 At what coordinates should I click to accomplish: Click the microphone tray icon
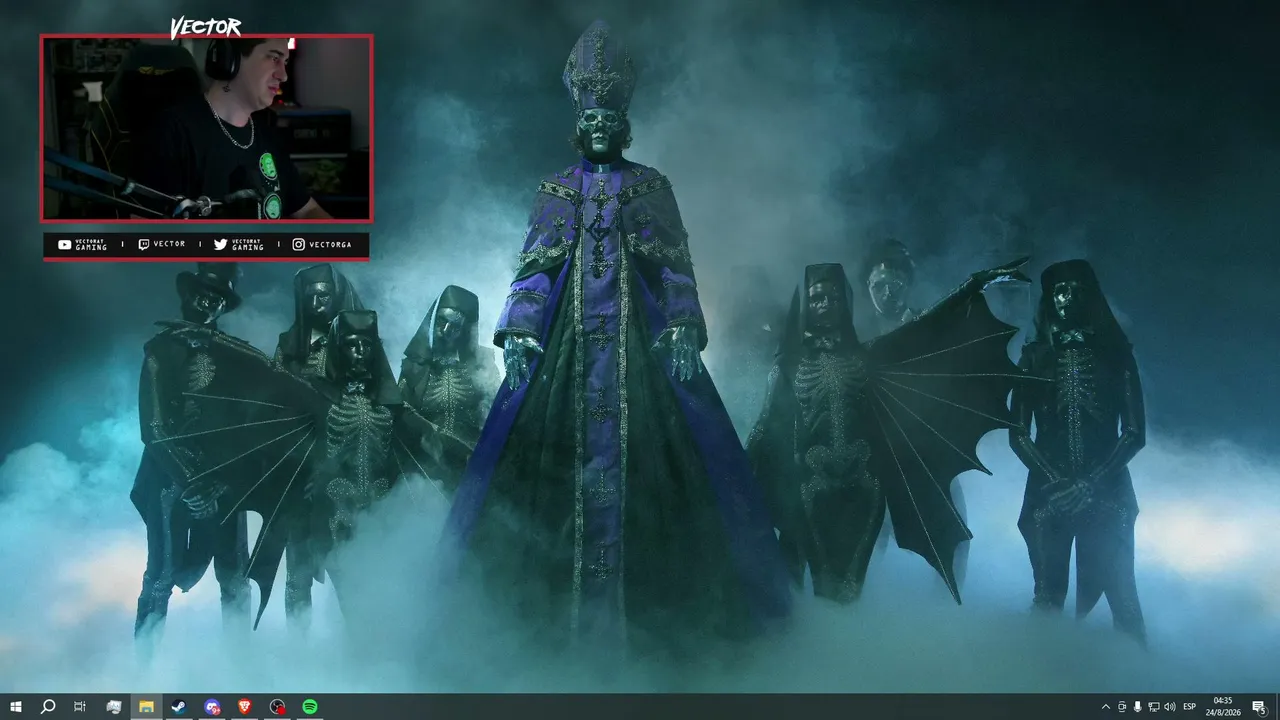pyautogui.click(x=1138, y=707)
